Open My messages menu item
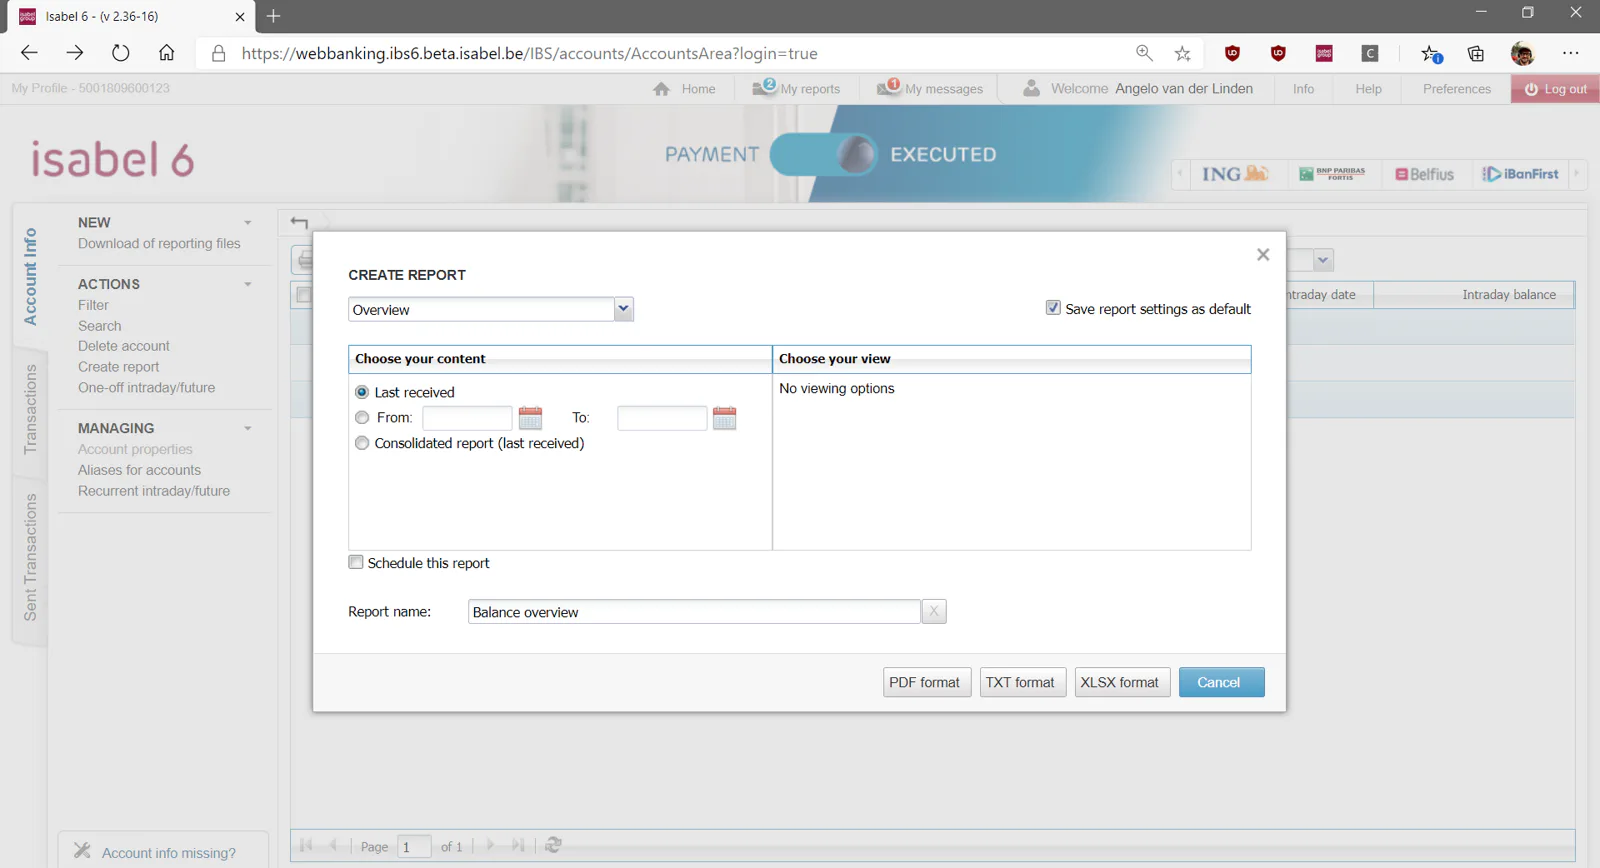1600x868 pixels. pos(930,88)
